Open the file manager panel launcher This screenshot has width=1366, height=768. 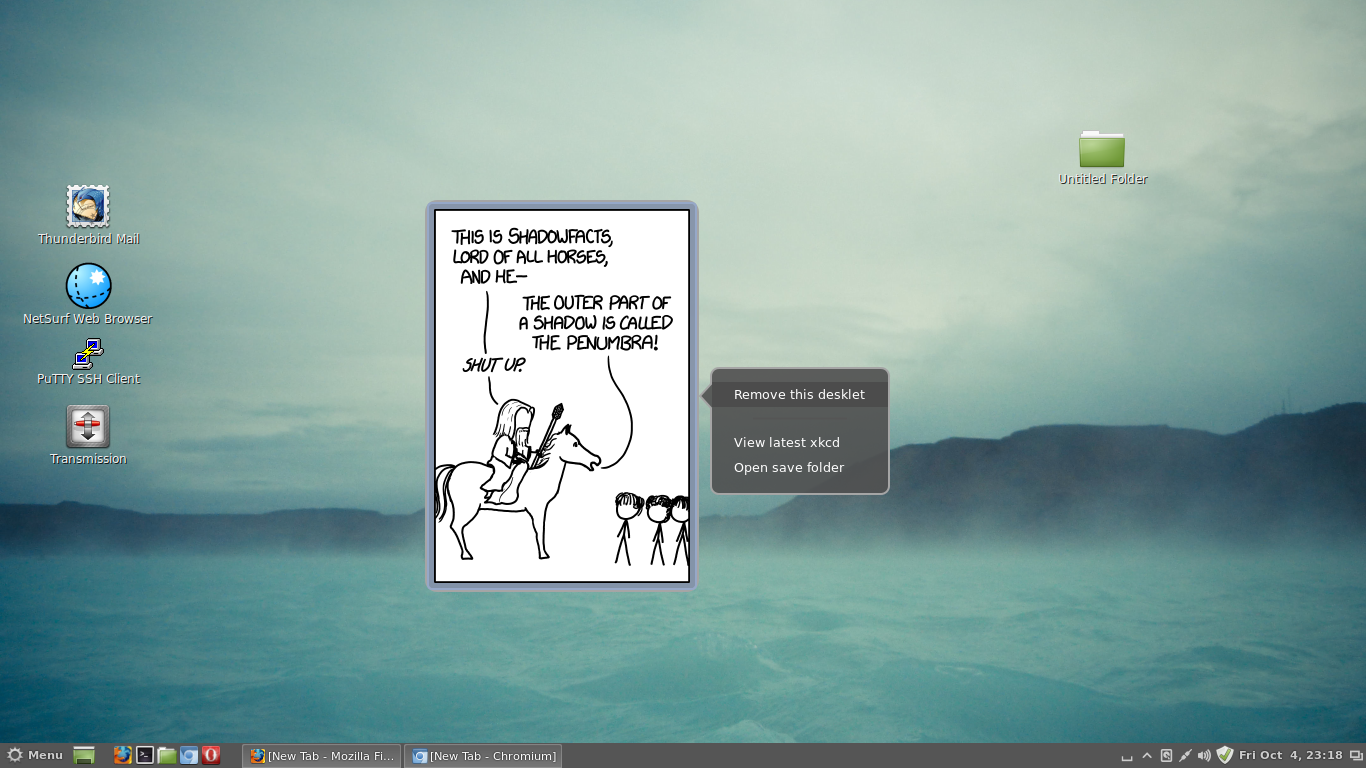pos(167,755)
